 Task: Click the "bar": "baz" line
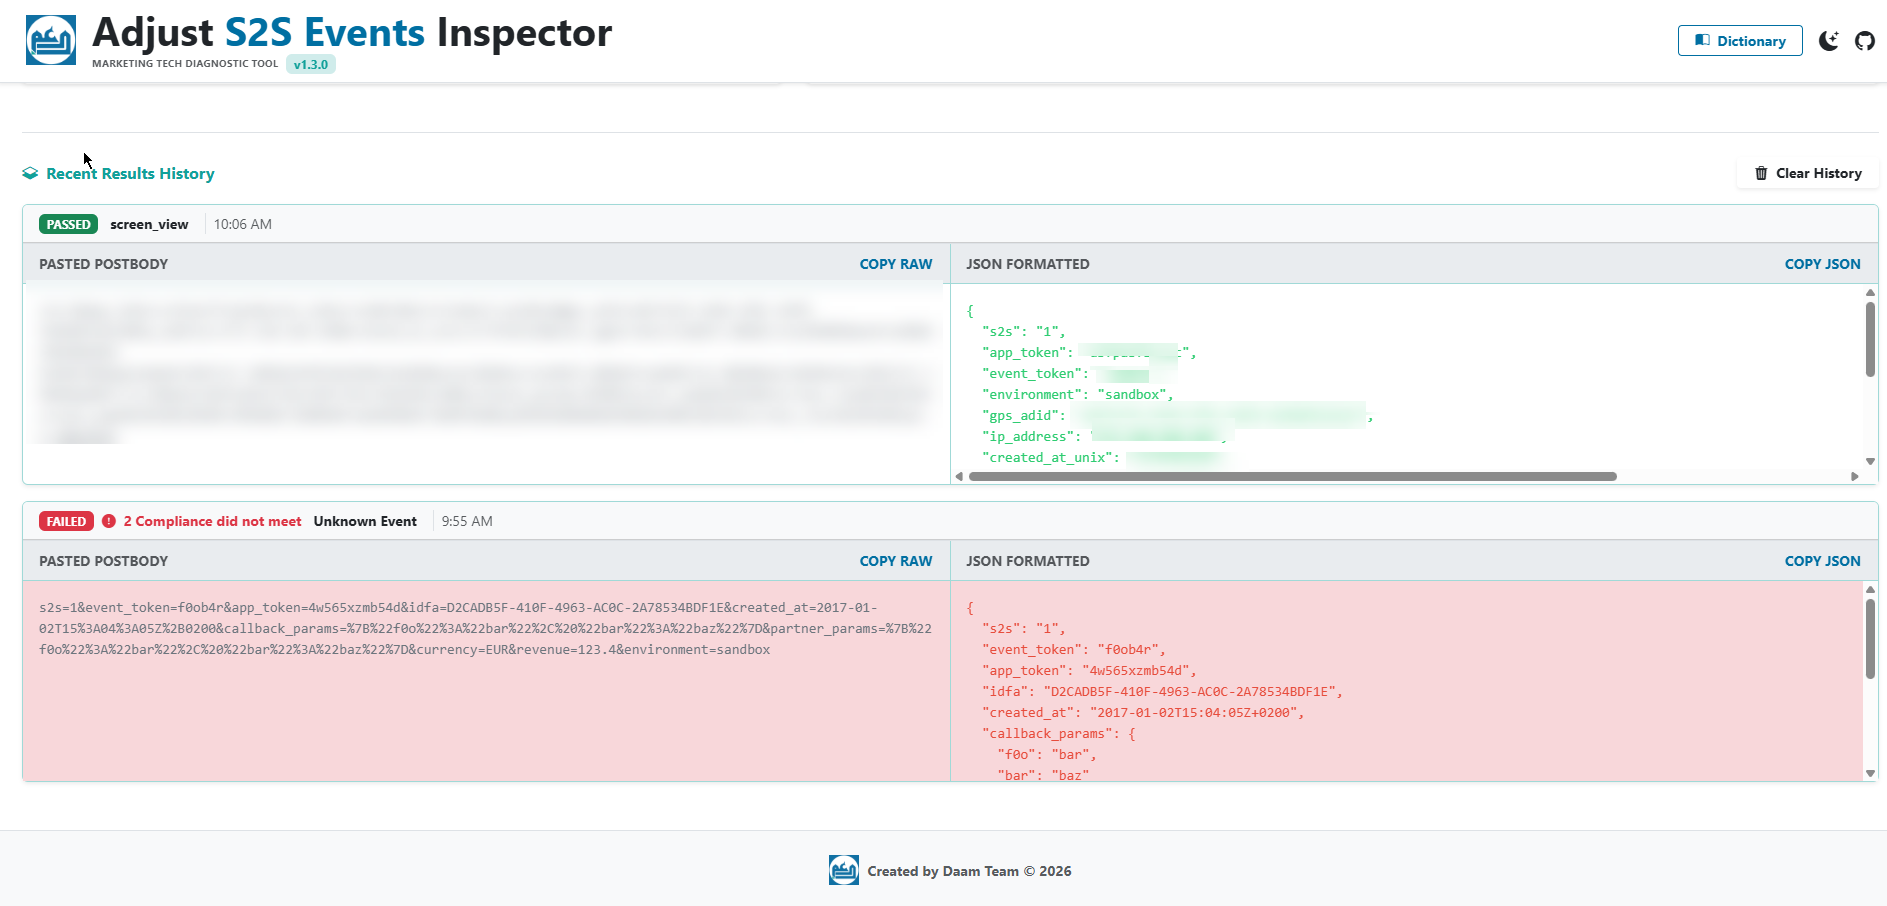pos(1043,775)
